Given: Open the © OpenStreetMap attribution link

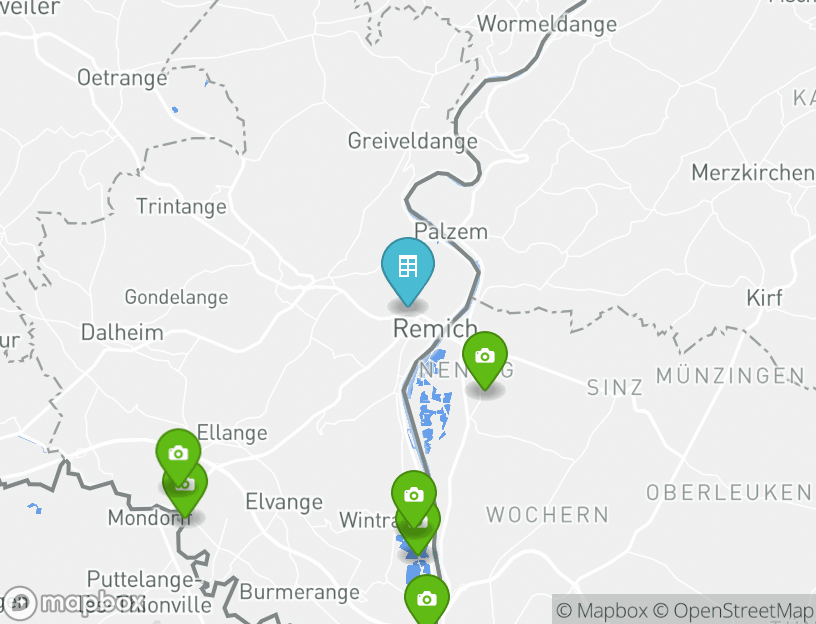Looking at the screenshot, I should 733,610.
